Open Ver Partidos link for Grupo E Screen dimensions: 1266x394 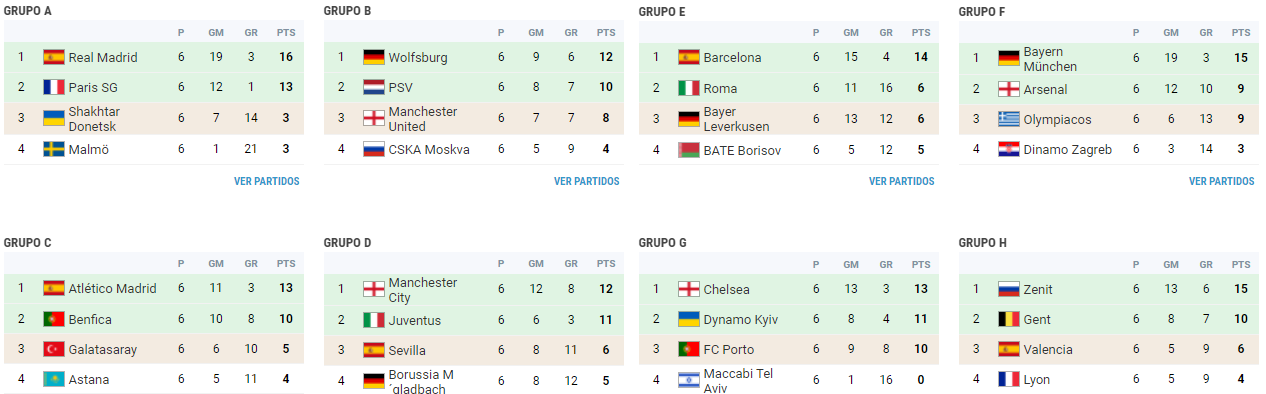pos(902,182)
